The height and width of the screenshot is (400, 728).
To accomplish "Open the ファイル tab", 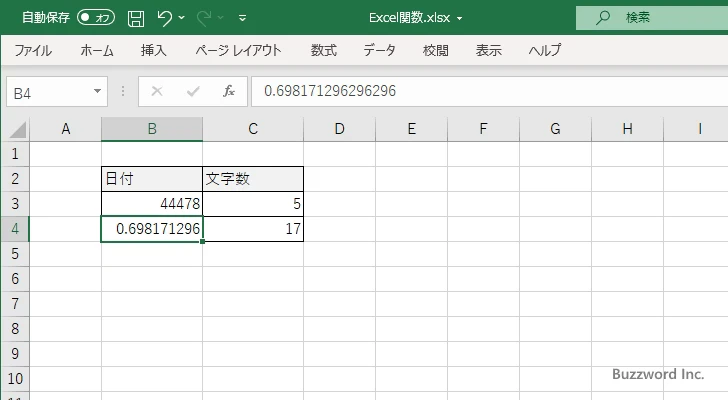I will [33, 50].
